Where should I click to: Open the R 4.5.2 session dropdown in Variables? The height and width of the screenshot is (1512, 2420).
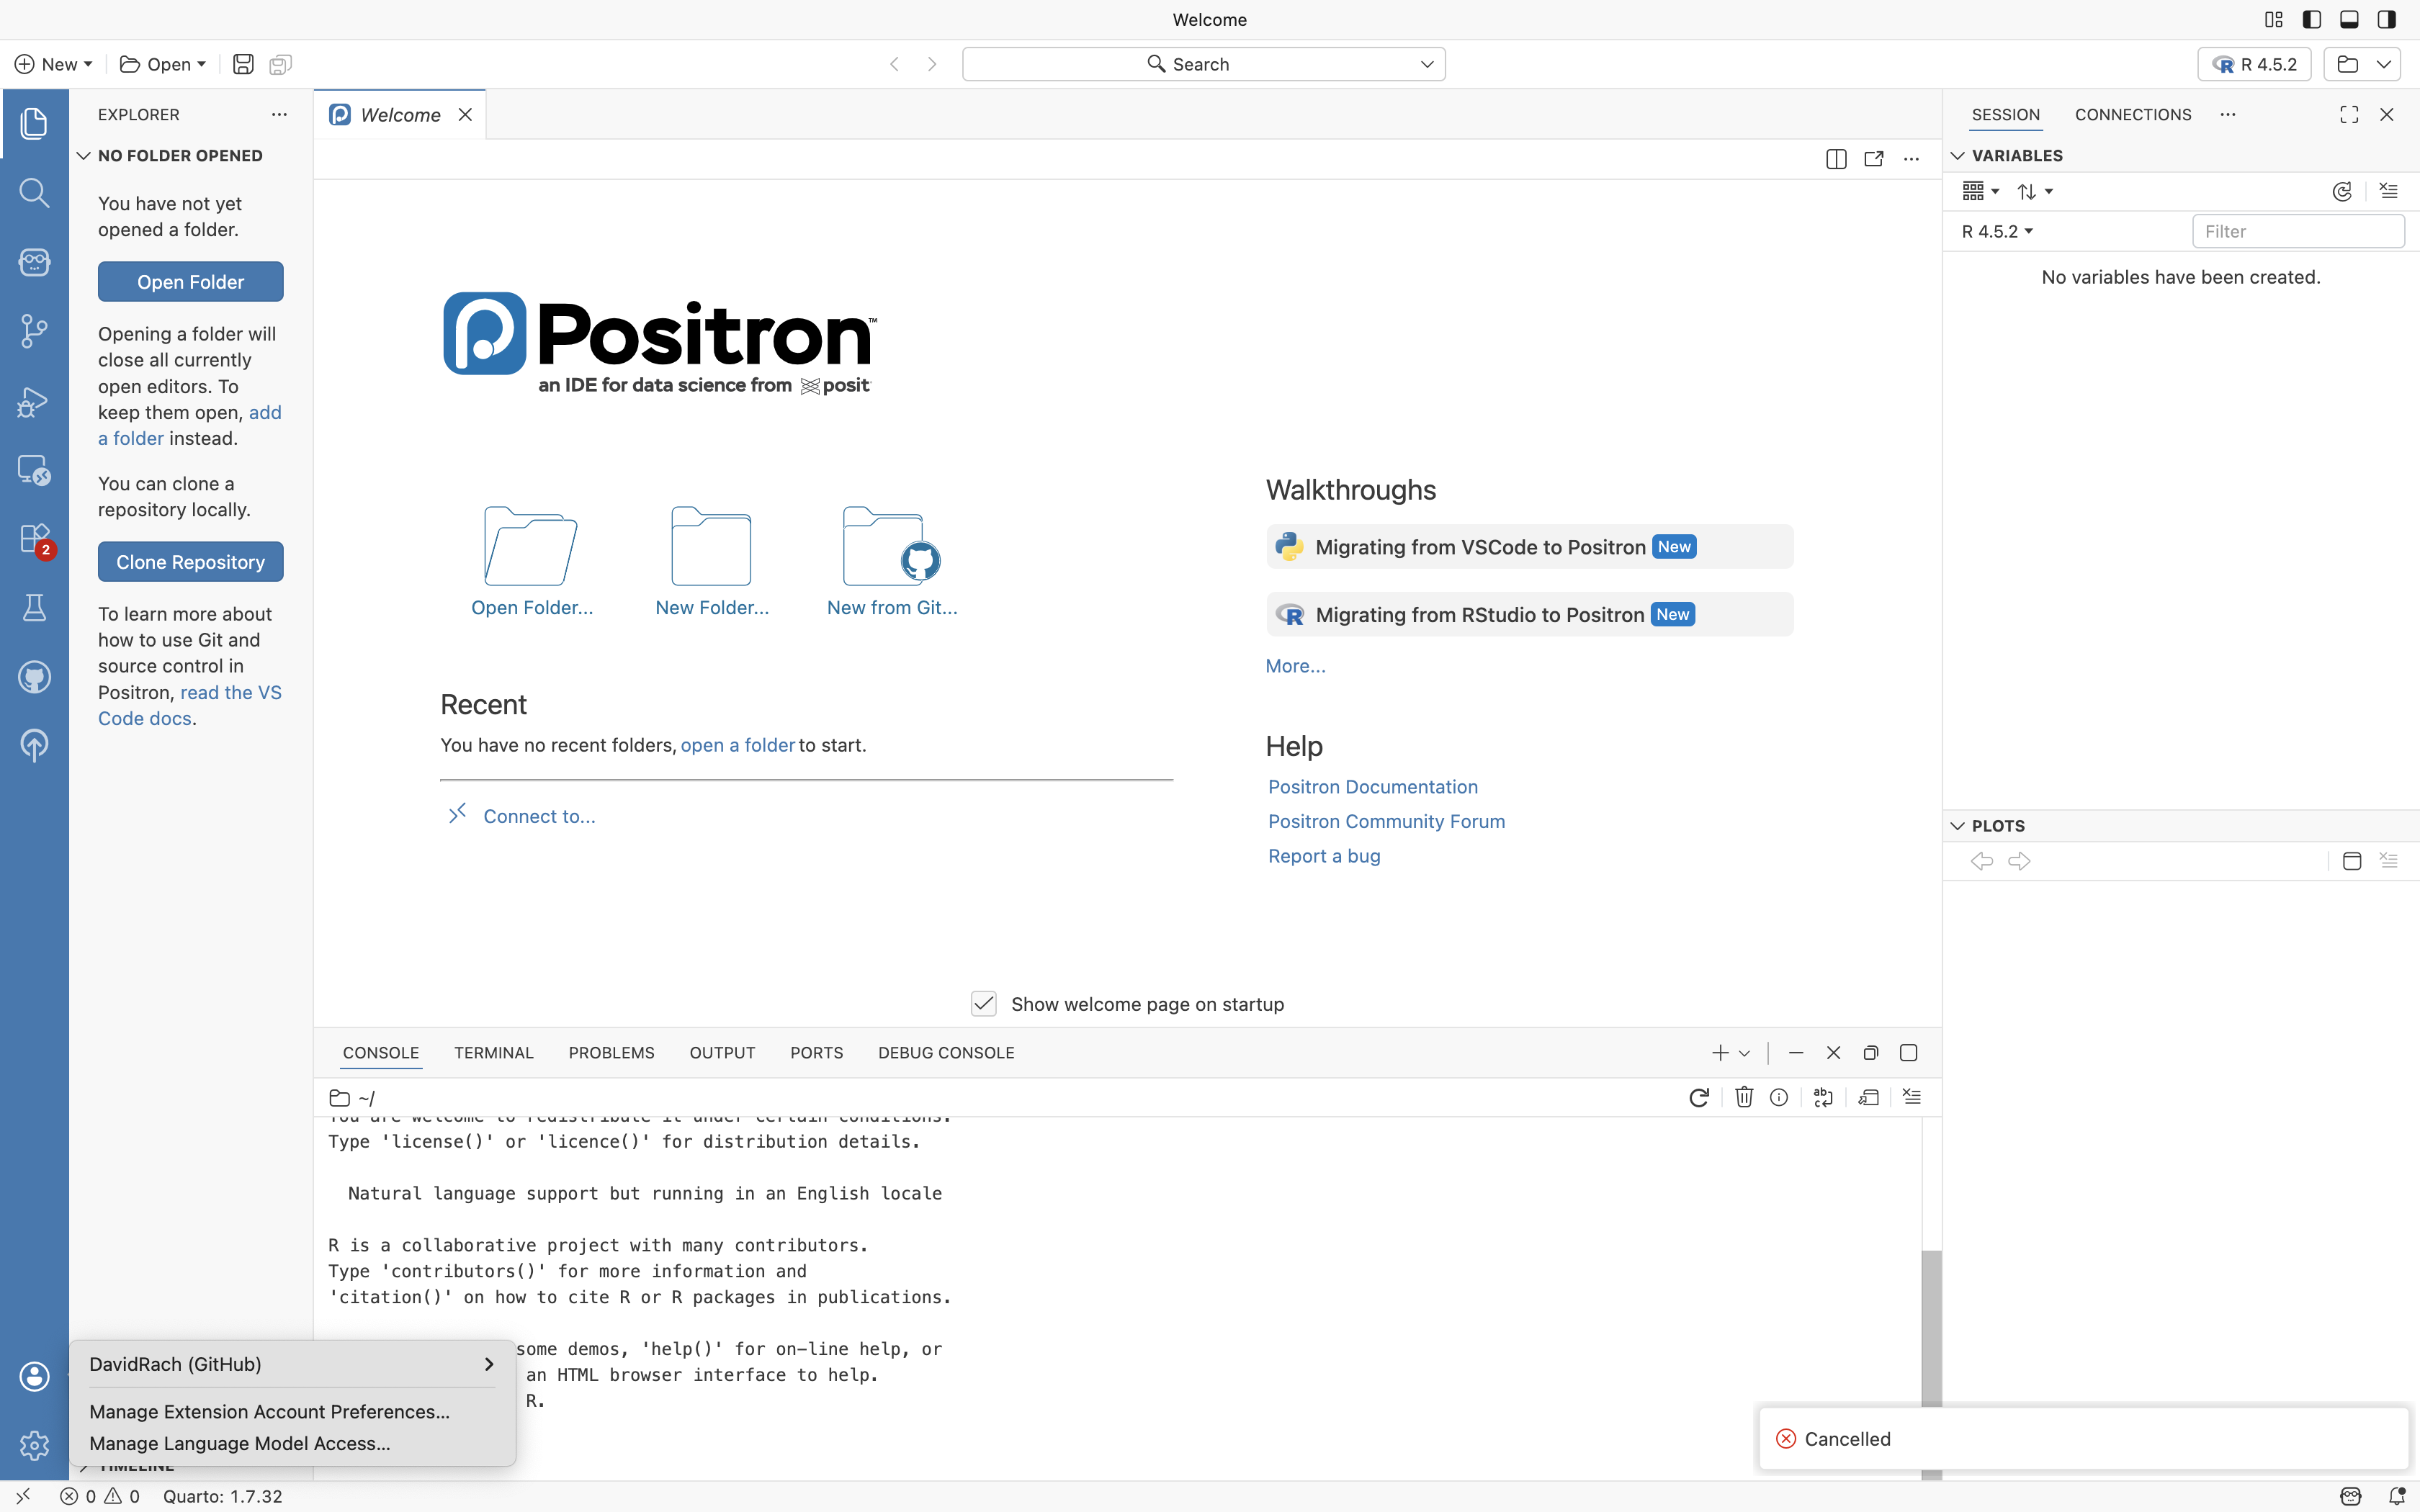(x=1997, y=231)
